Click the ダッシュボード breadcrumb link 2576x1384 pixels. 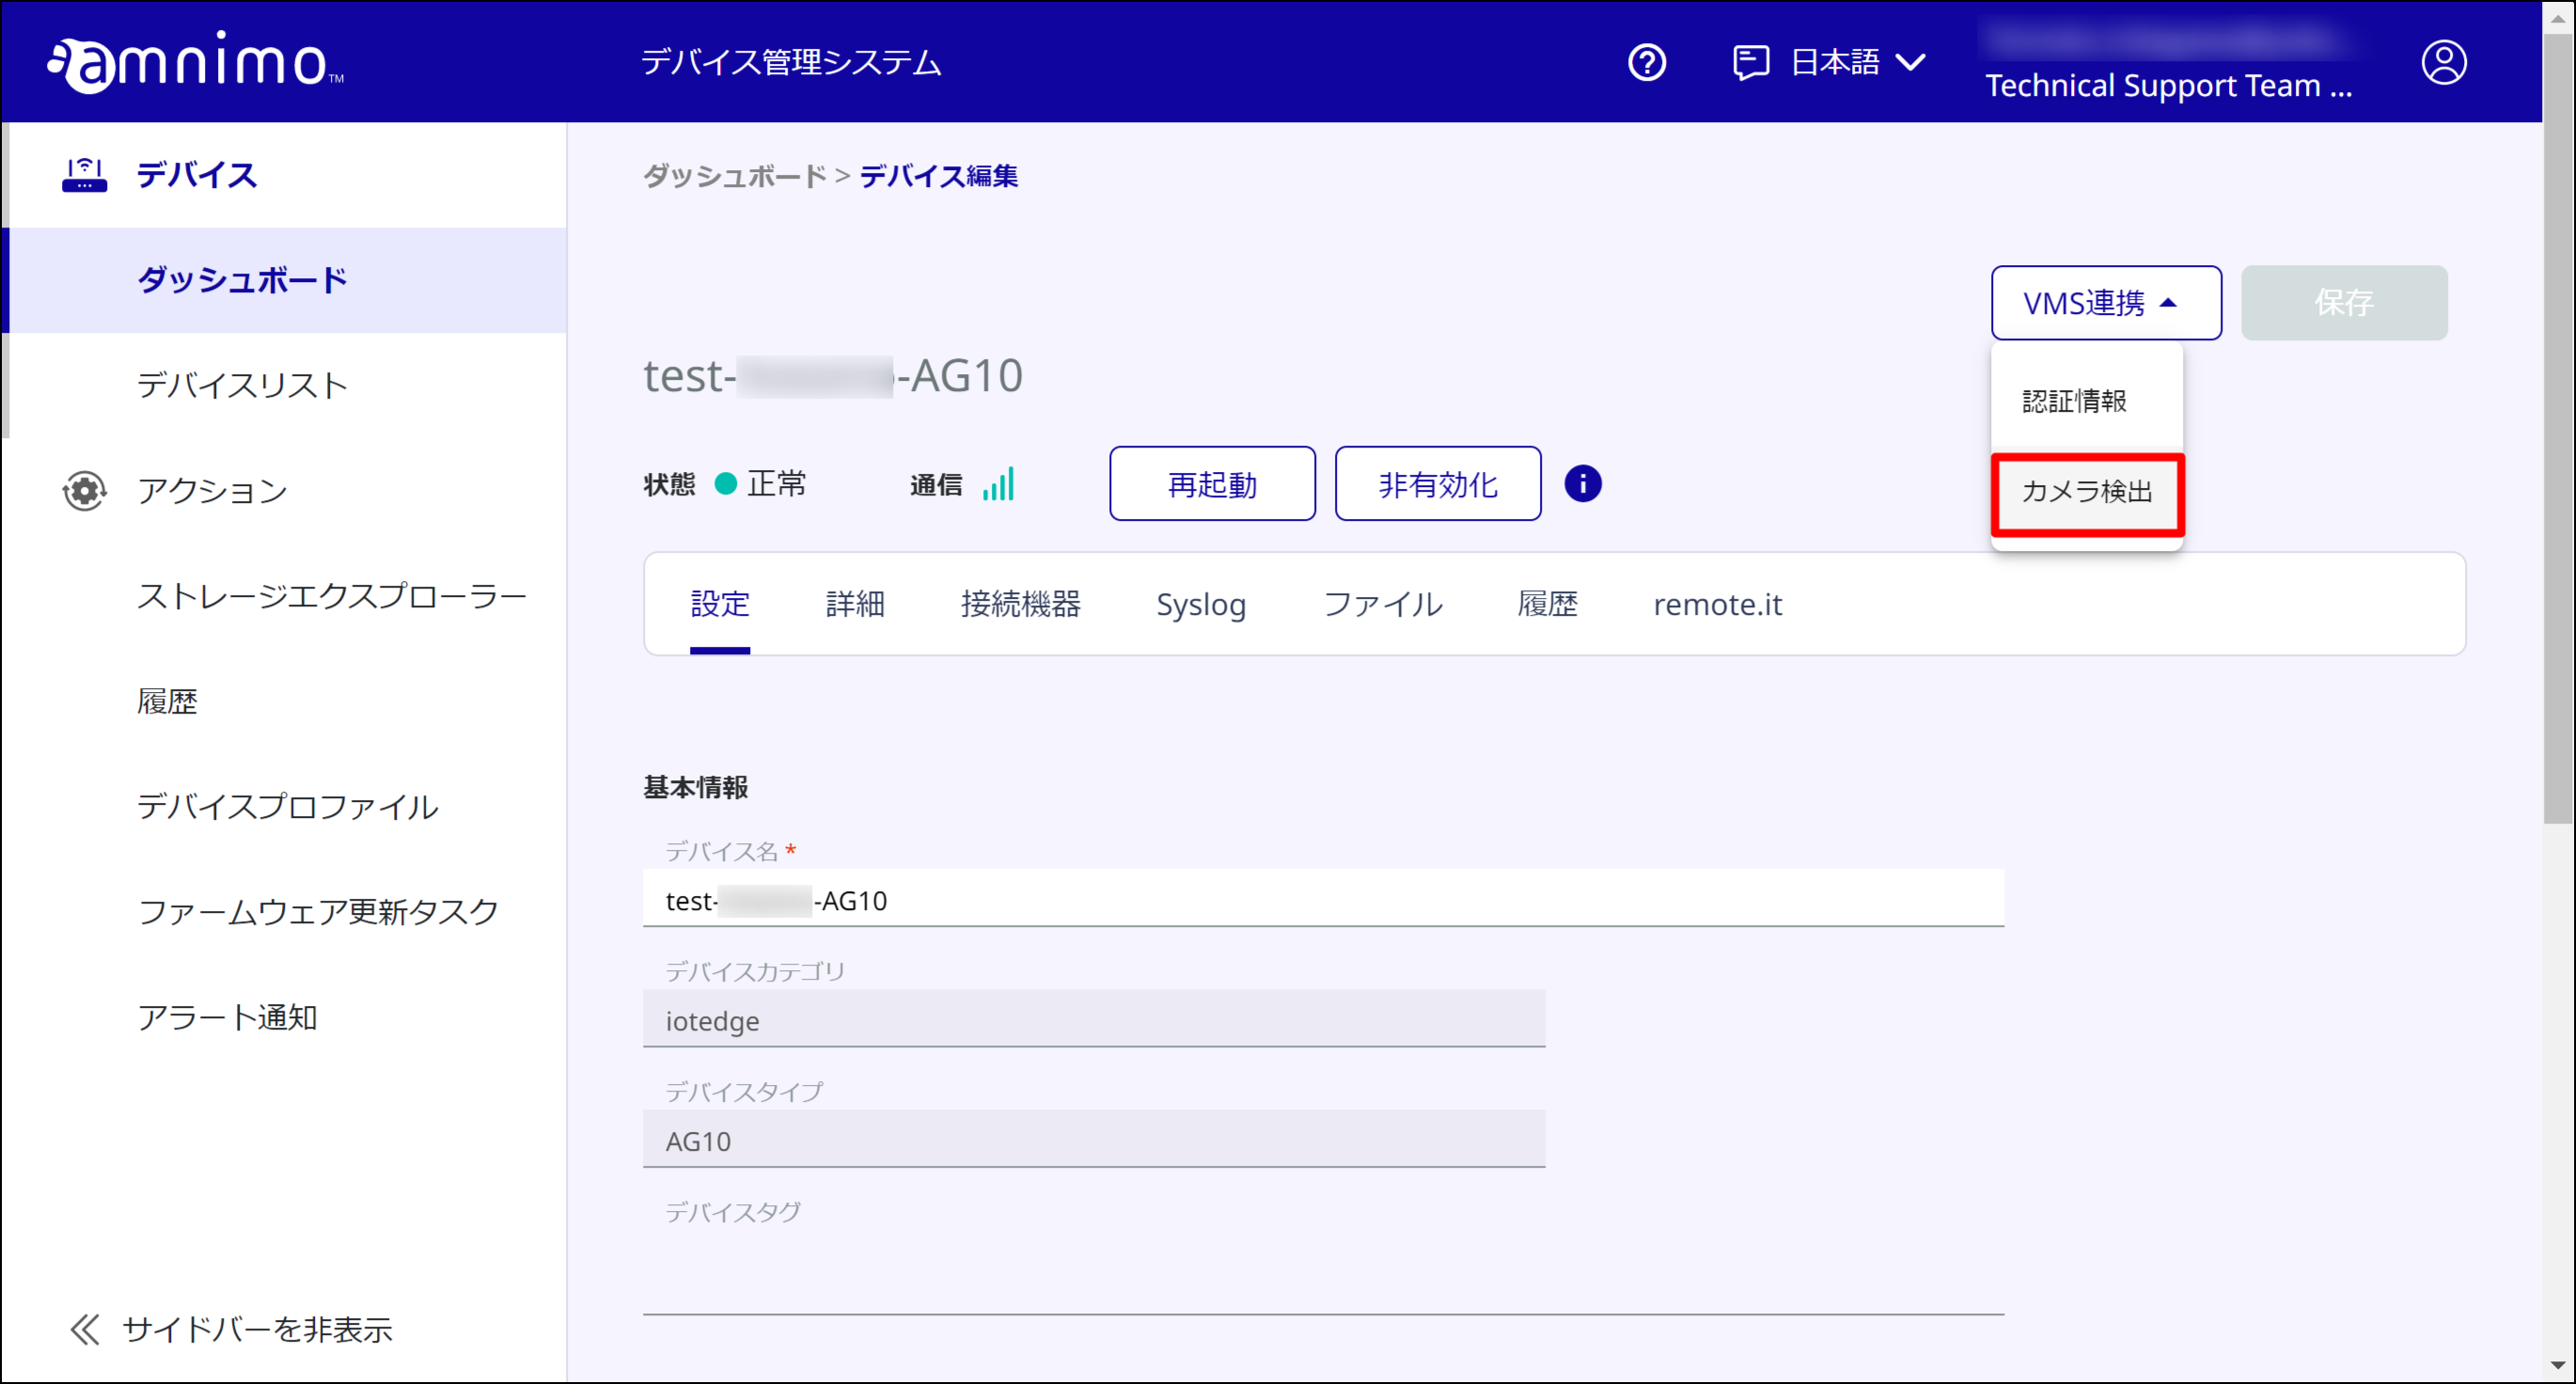(x=734, y=176)
